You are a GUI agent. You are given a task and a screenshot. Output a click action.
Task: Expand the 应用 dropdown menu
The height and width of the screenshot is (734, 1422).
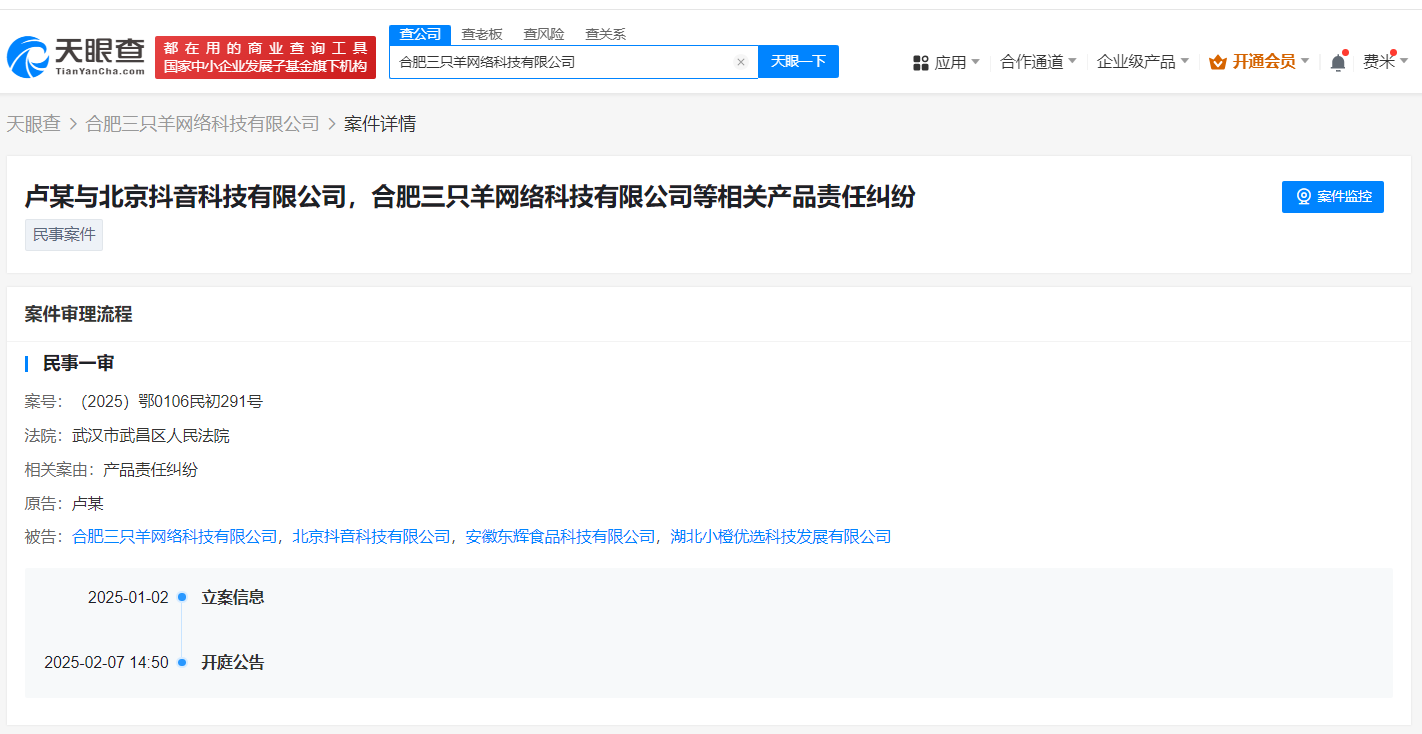click(946, 62)
